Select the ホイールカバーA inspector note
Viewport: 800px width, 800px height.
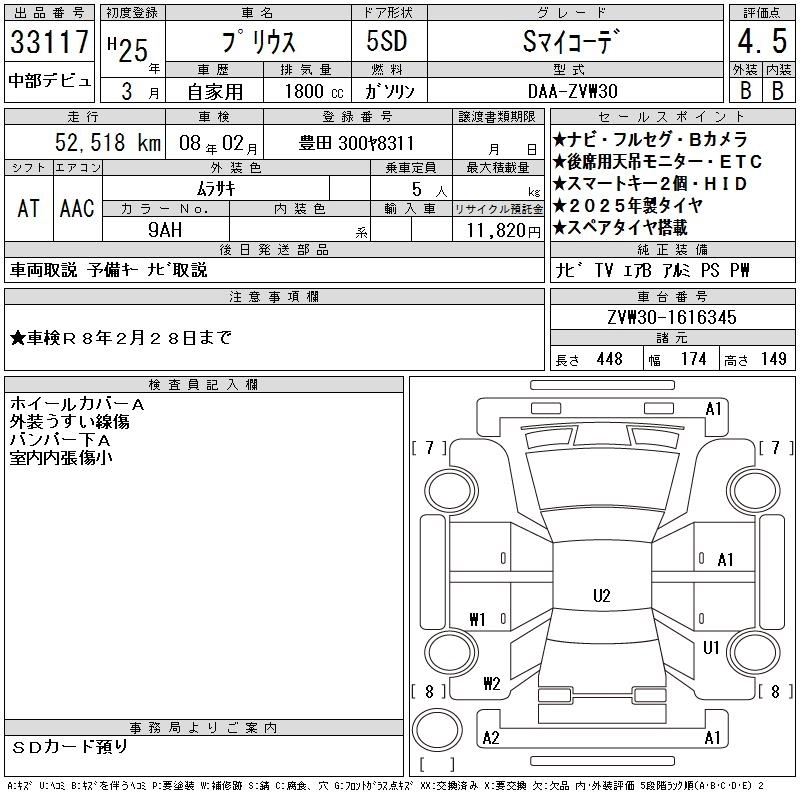coord(76,404)
